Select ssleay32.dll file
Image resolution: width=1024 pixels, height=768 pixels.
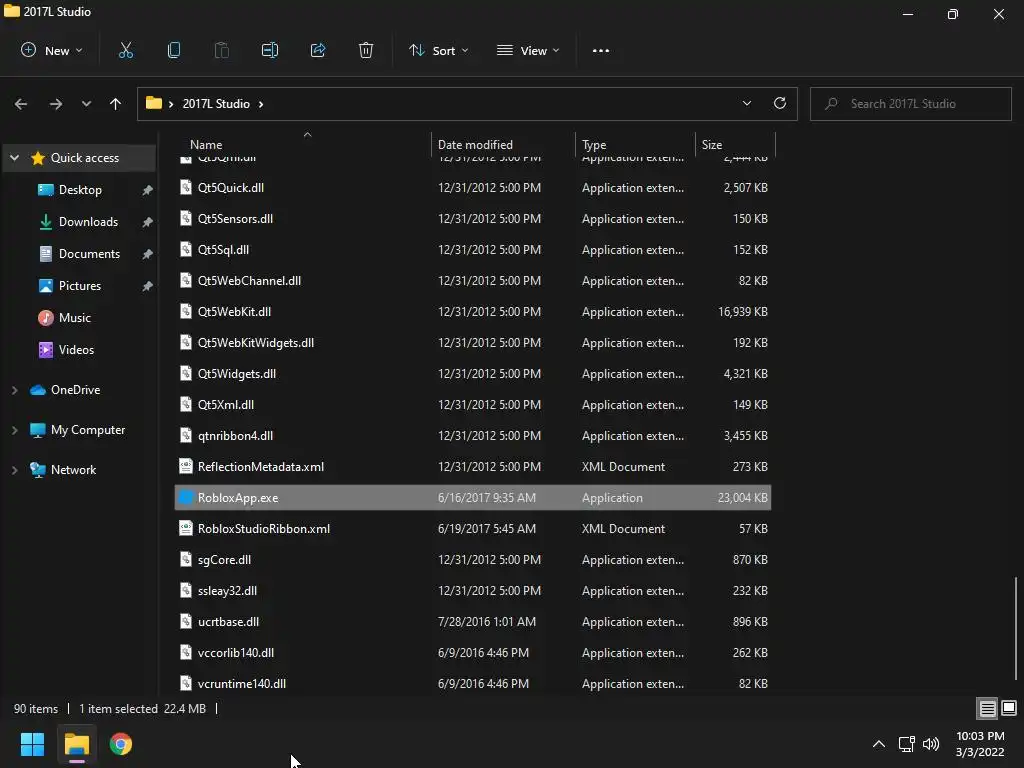point(473,590)
